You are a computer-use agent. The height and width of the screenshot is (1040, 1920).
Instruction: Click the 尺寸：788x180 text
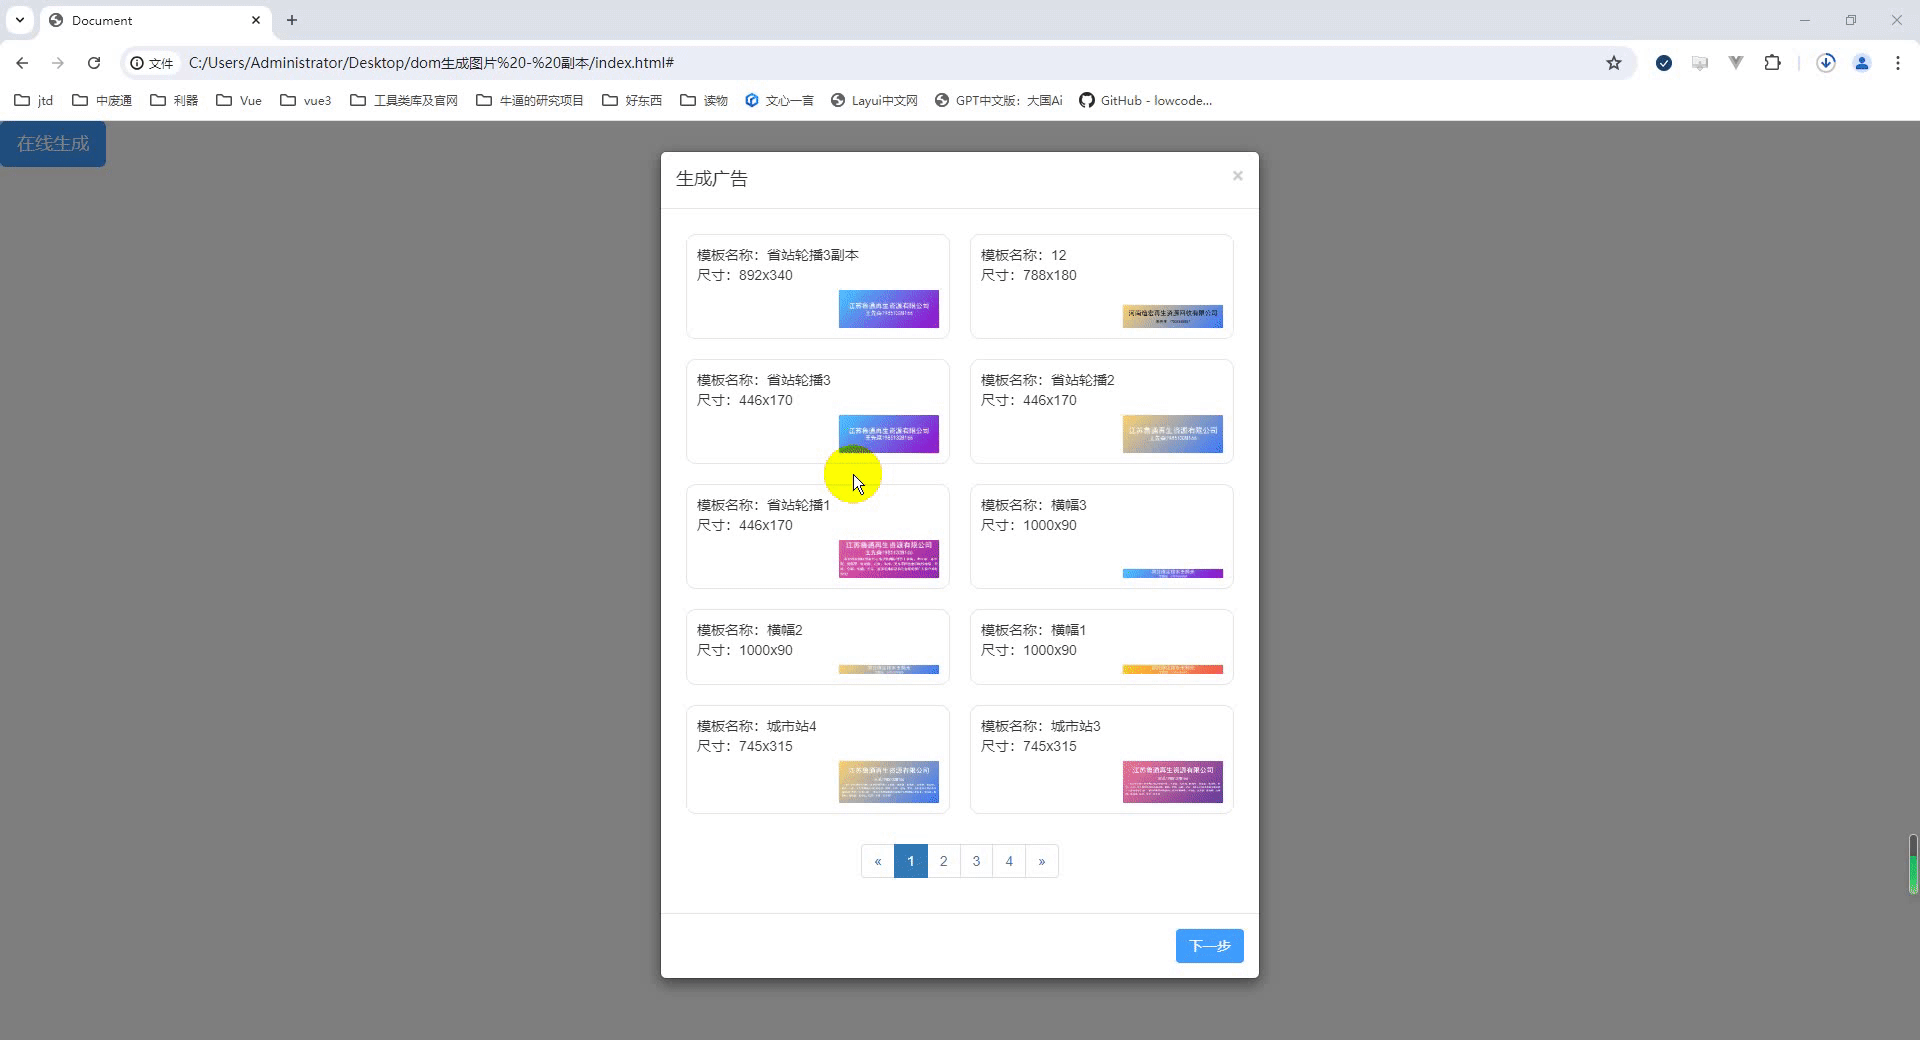[x=1029, y=275]
